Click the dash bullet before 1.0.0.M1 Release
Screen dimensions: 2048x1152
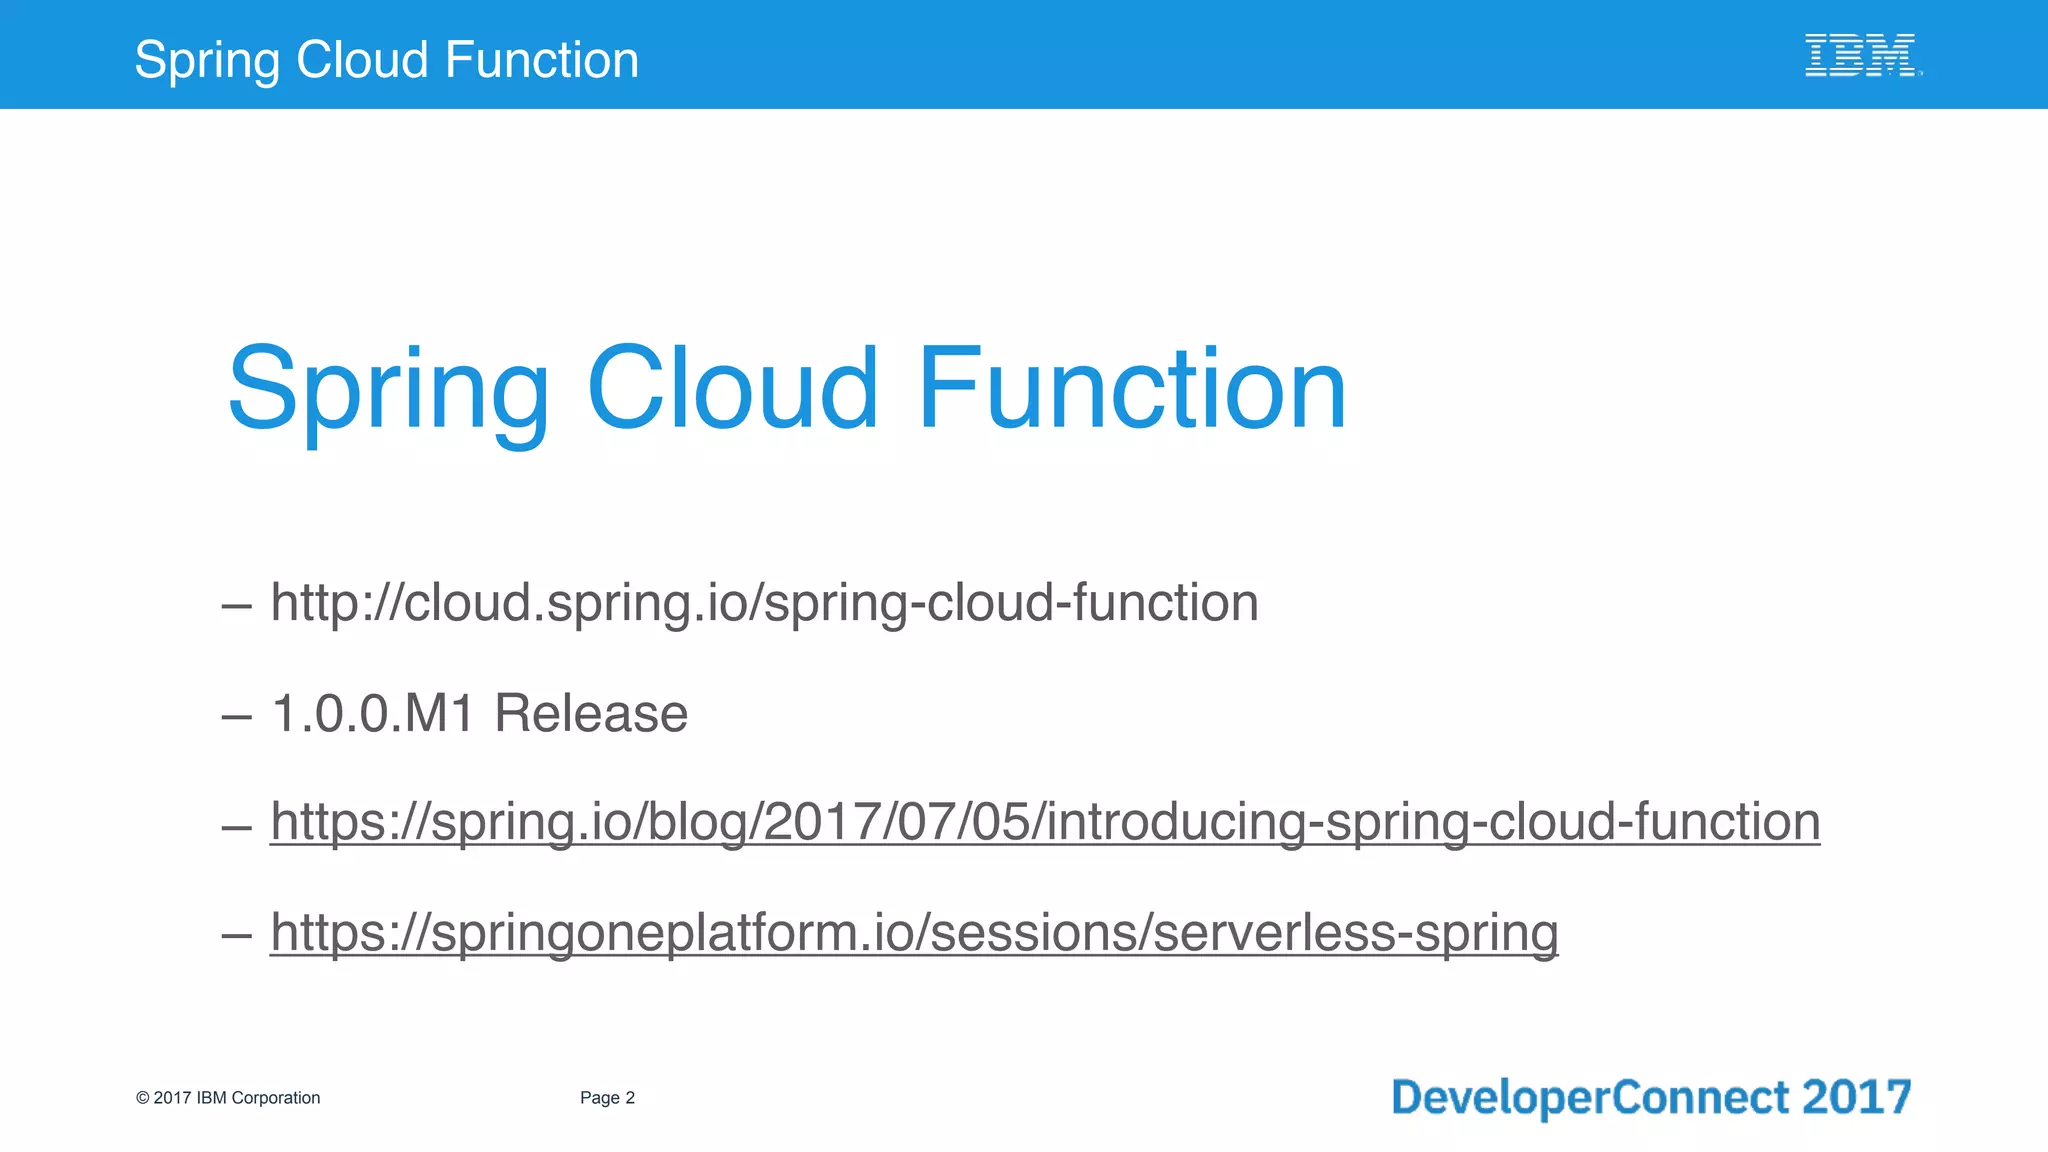tap(236, 717)
